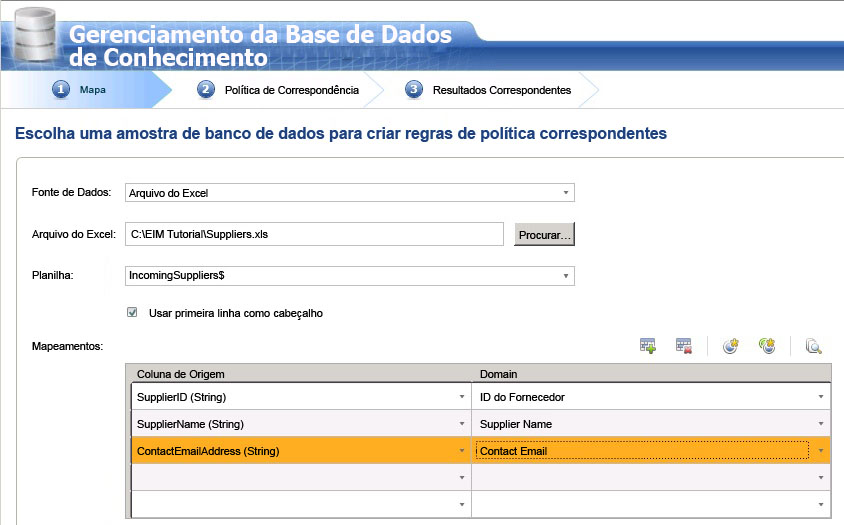Go to Resultados Correspondentes step
Image resolution: width=844 pixels, height=525 pixels.
[502, 90]
